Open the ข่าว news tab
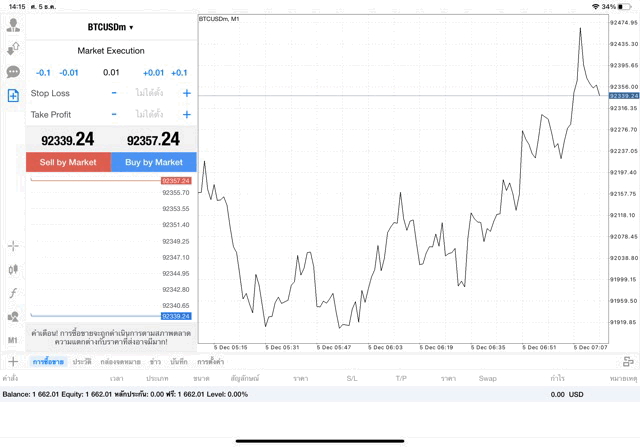Viewport: 640px width, 447px height. click(155, 362)
